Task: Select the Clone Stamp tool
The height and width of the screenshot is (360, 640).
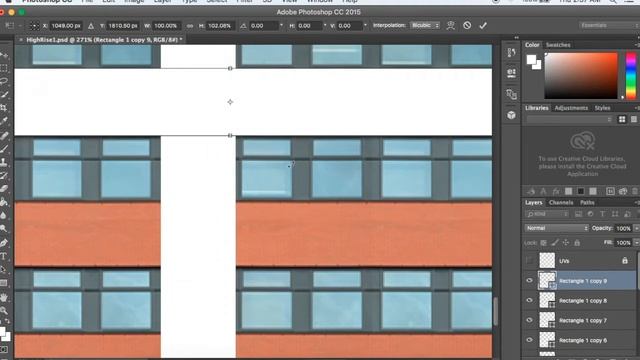Action: (4, 162)
